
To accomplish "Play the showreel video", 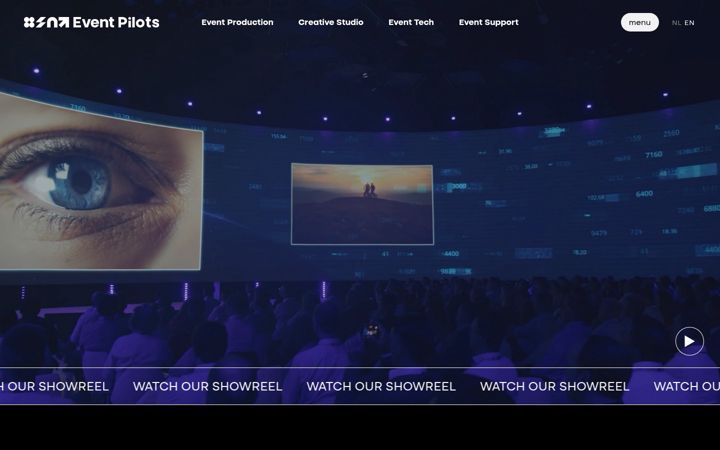I will pyautogui.click(x=689, y=341).
